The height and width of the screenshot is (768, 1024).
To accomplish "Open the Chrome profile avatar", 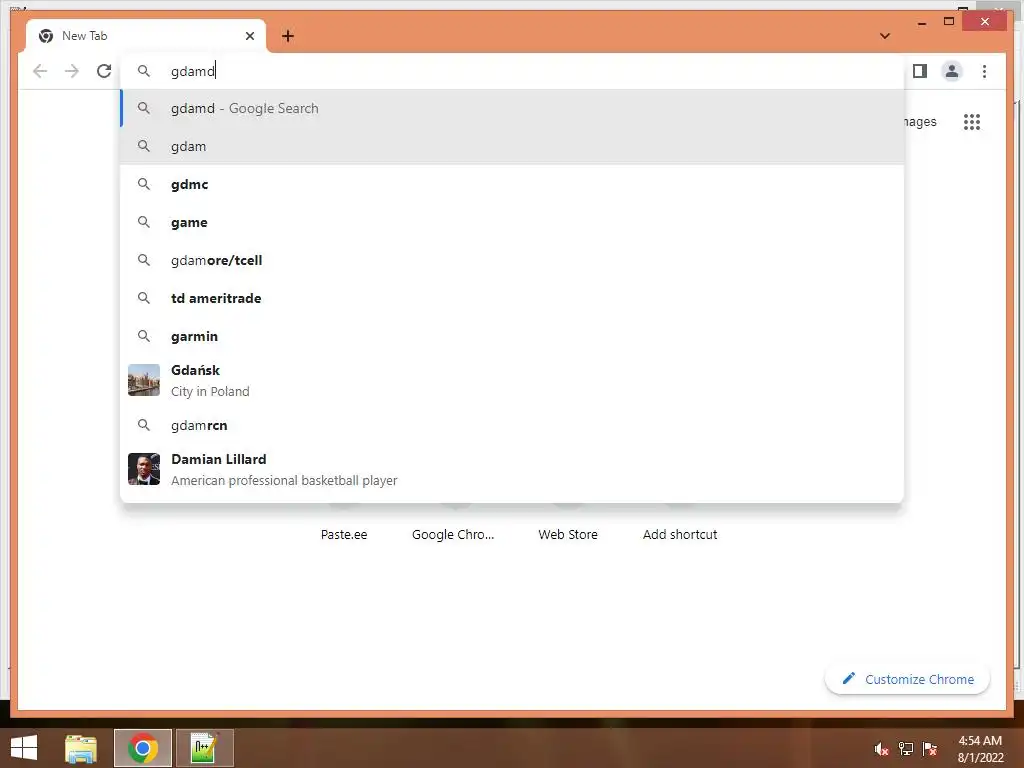I will (952, 71).
